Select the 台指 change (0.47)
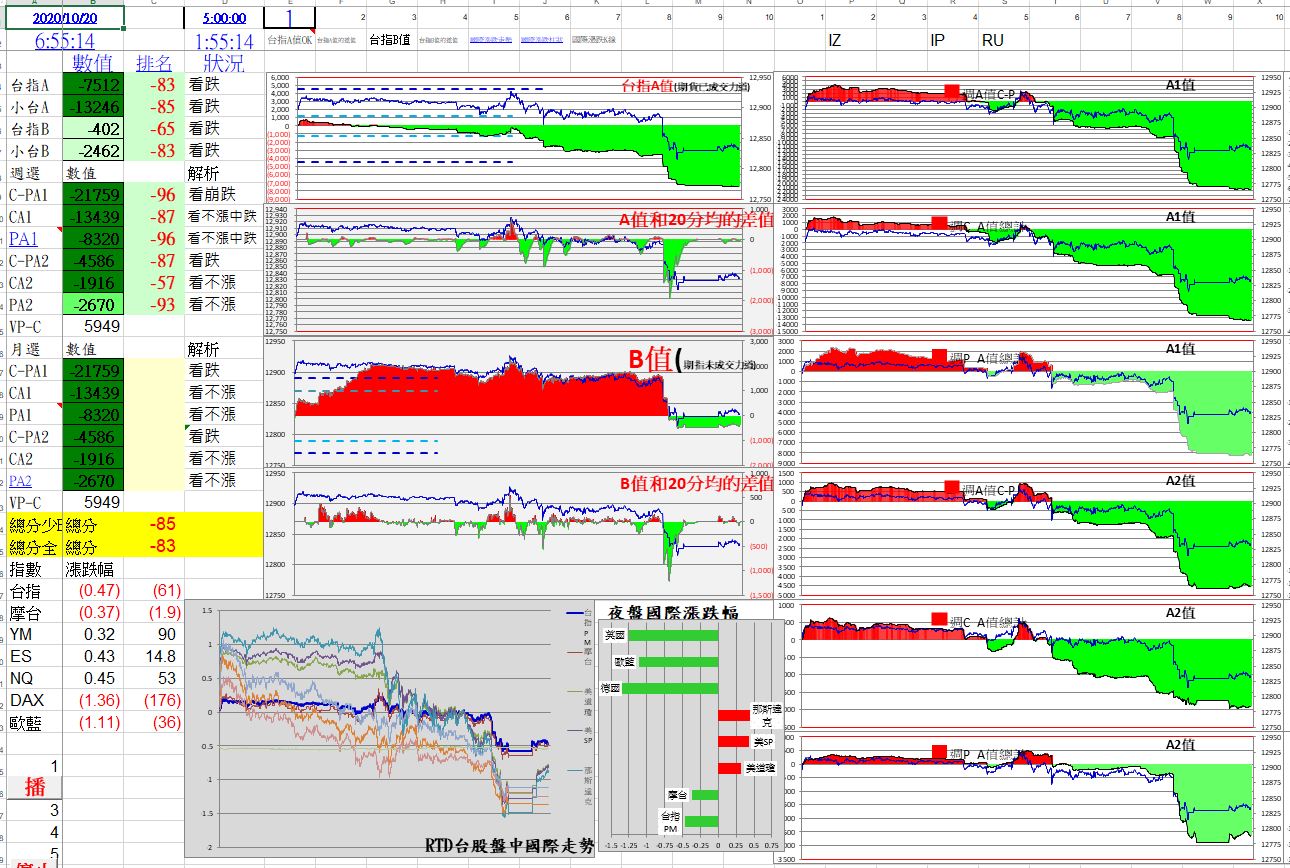 [x=93, y=591]
